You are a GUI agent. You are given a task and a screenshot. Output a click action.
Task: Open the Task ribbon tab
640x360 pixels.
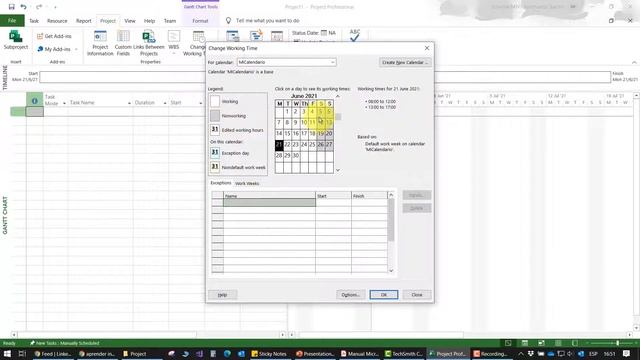[x=34, y=21]
